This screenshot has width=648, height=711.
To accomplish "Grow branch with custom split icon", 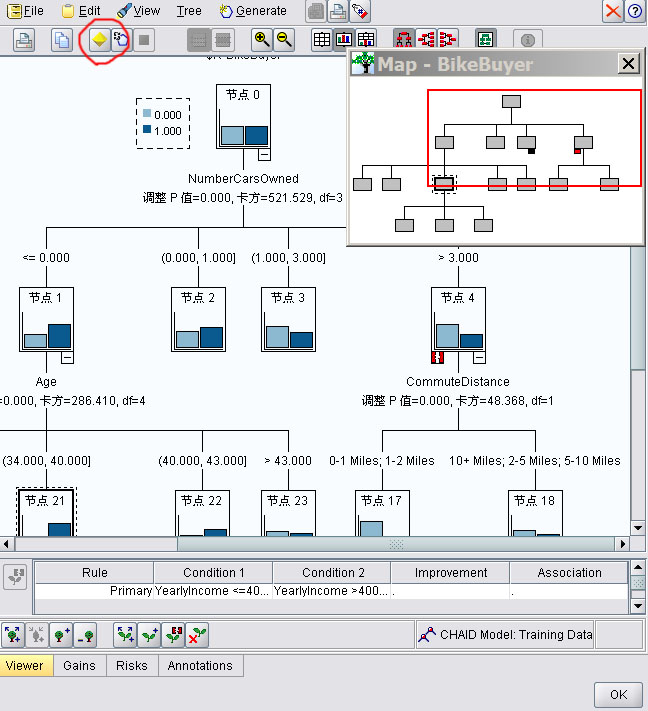I will tap(173, 634).
